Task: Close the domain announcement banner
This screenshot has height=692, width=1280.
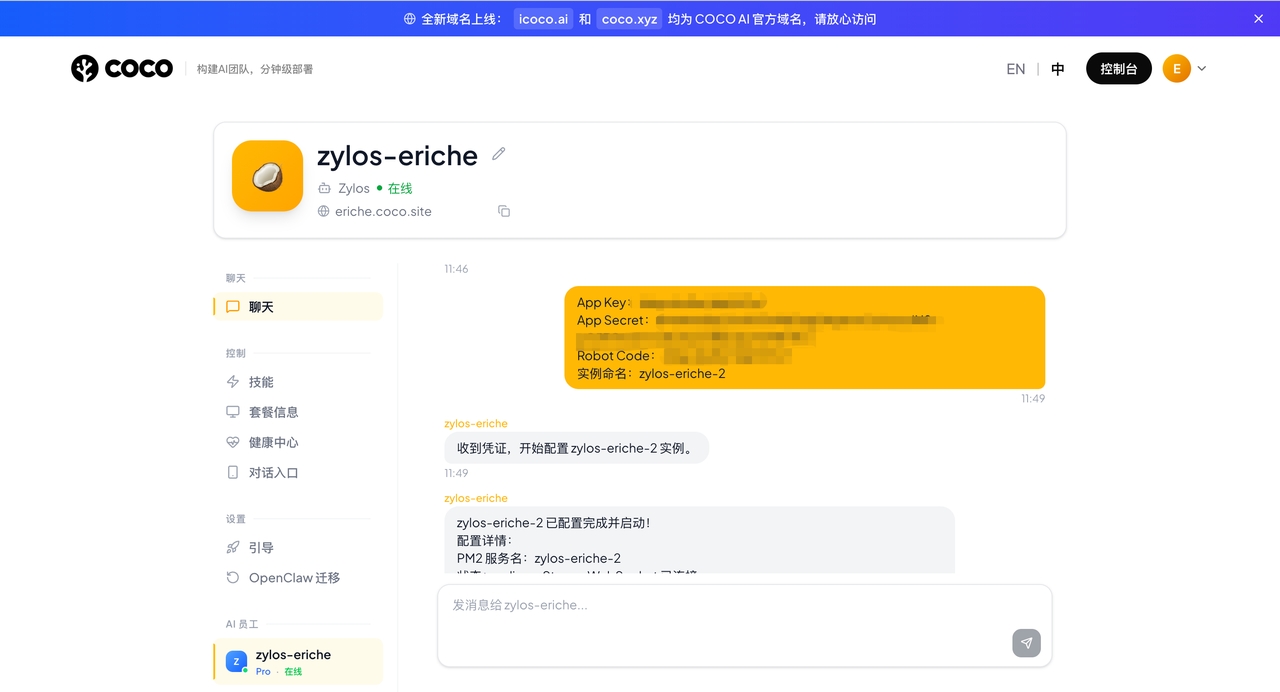Action: point(1258,18)
